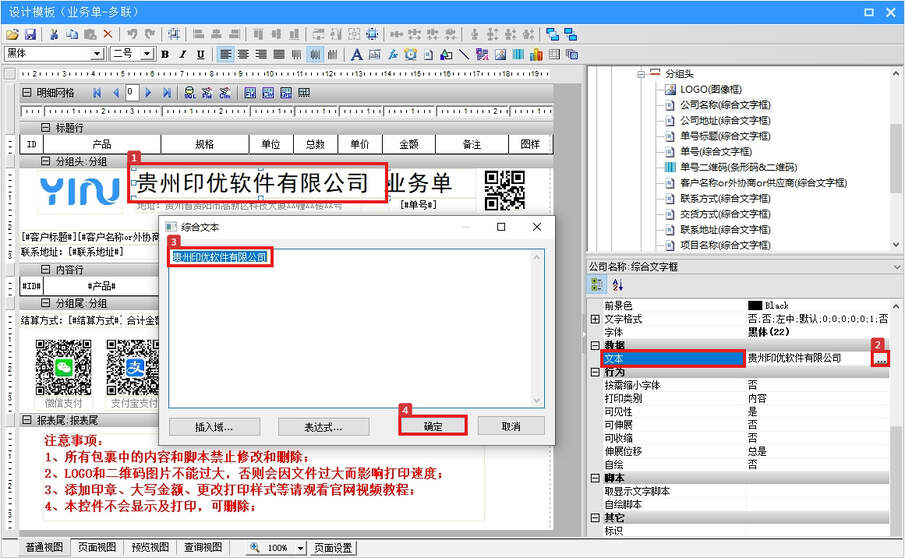Image resolution: width=905 pixels, height=558 pixels.
Task: Click the 插入域... button
Action: 214,427
